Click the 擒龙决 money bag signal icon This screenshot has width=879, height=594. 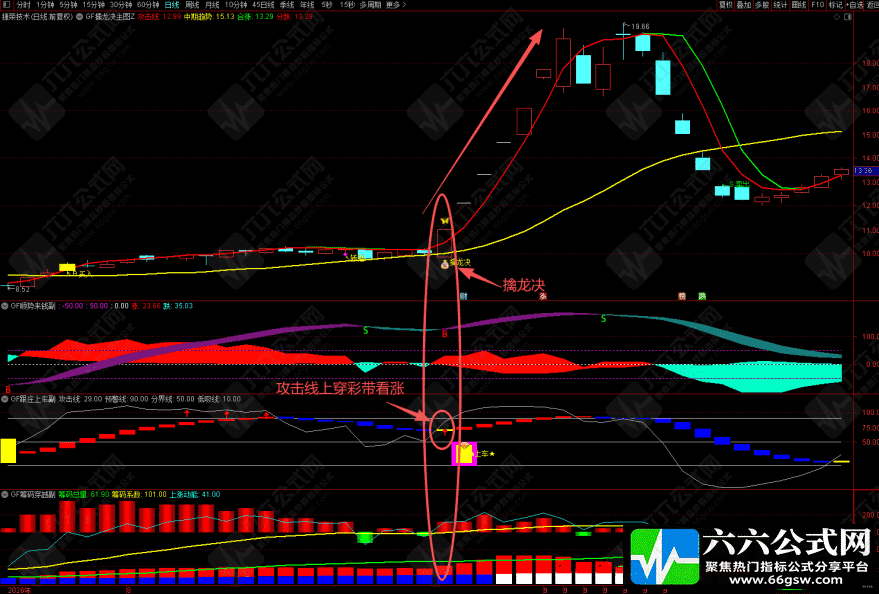(x=445, y=263)
